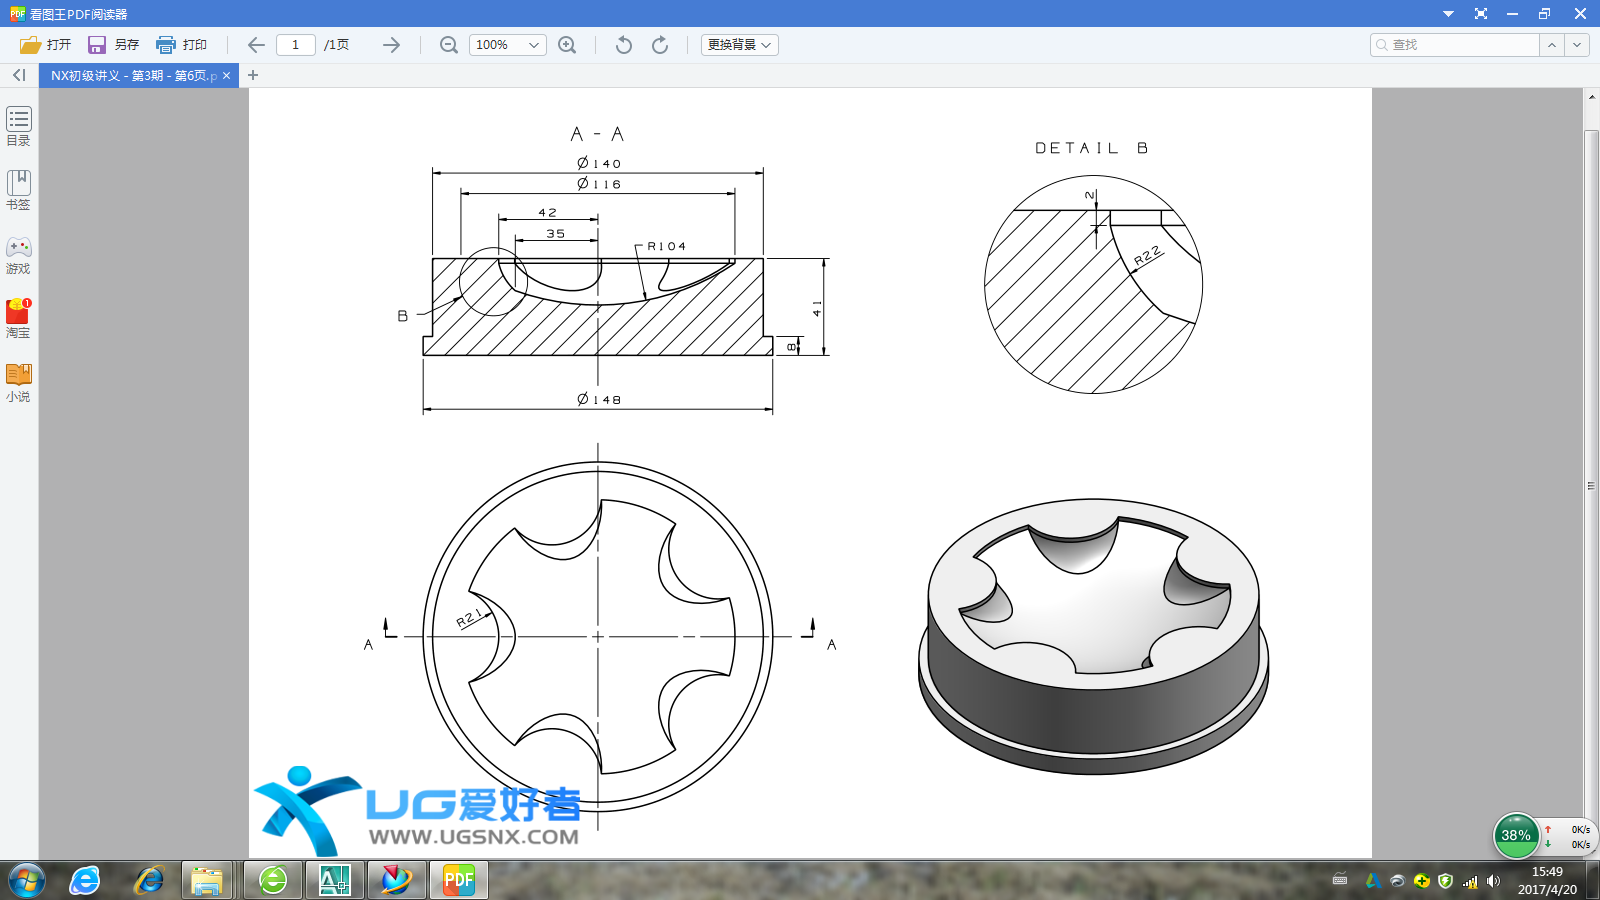Click the 38% memory usage floating widget
This screenshot has height=900, width=1600.
click(x=1516, y=836)
